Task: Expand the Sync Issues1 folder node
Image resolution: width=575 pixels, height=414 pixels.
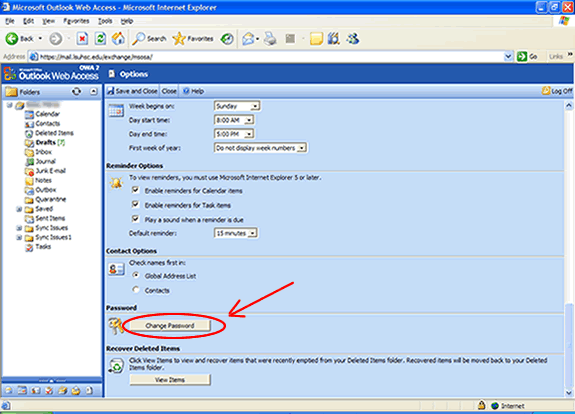Action: 19,238
